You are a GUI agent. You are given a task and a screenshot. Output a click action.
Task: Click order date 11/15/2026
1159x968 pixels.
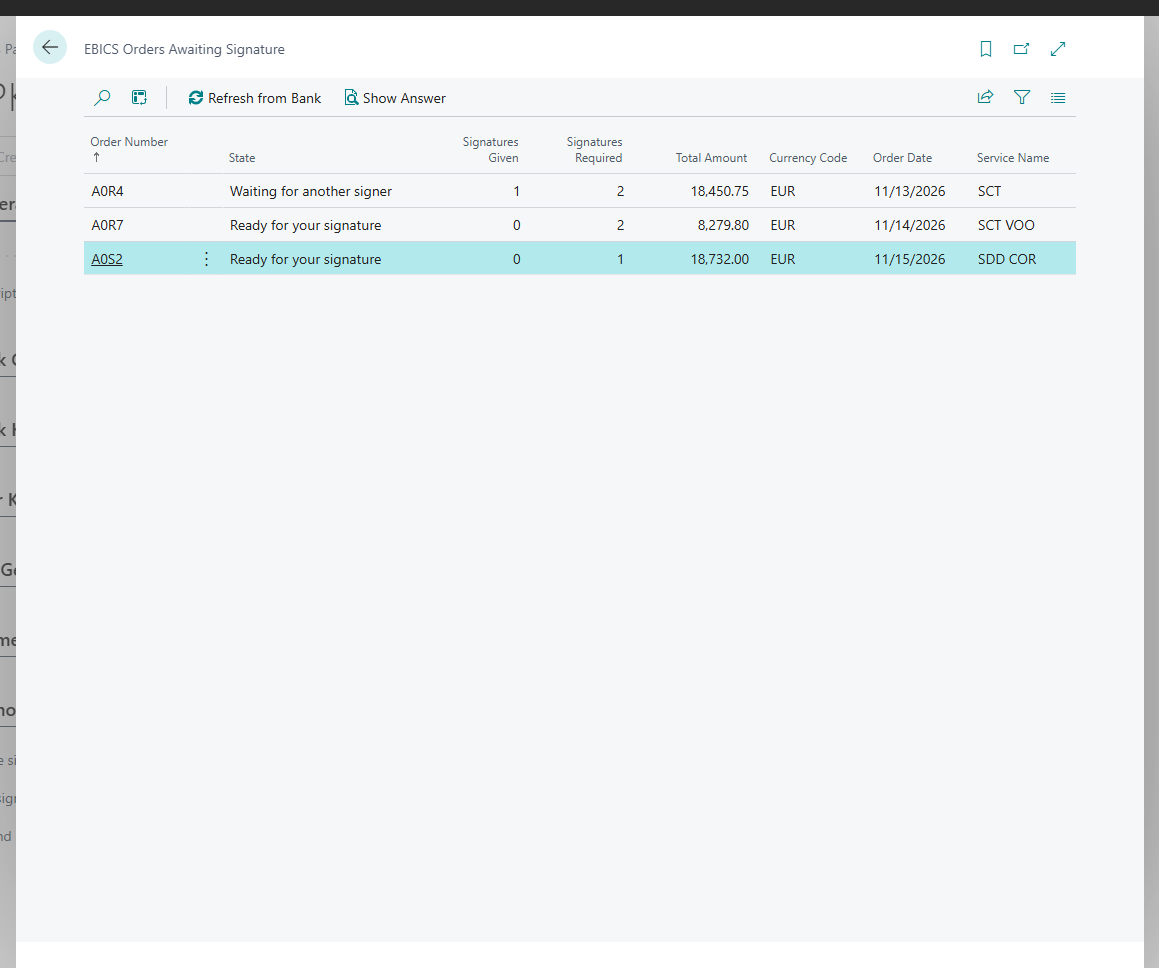909,259
